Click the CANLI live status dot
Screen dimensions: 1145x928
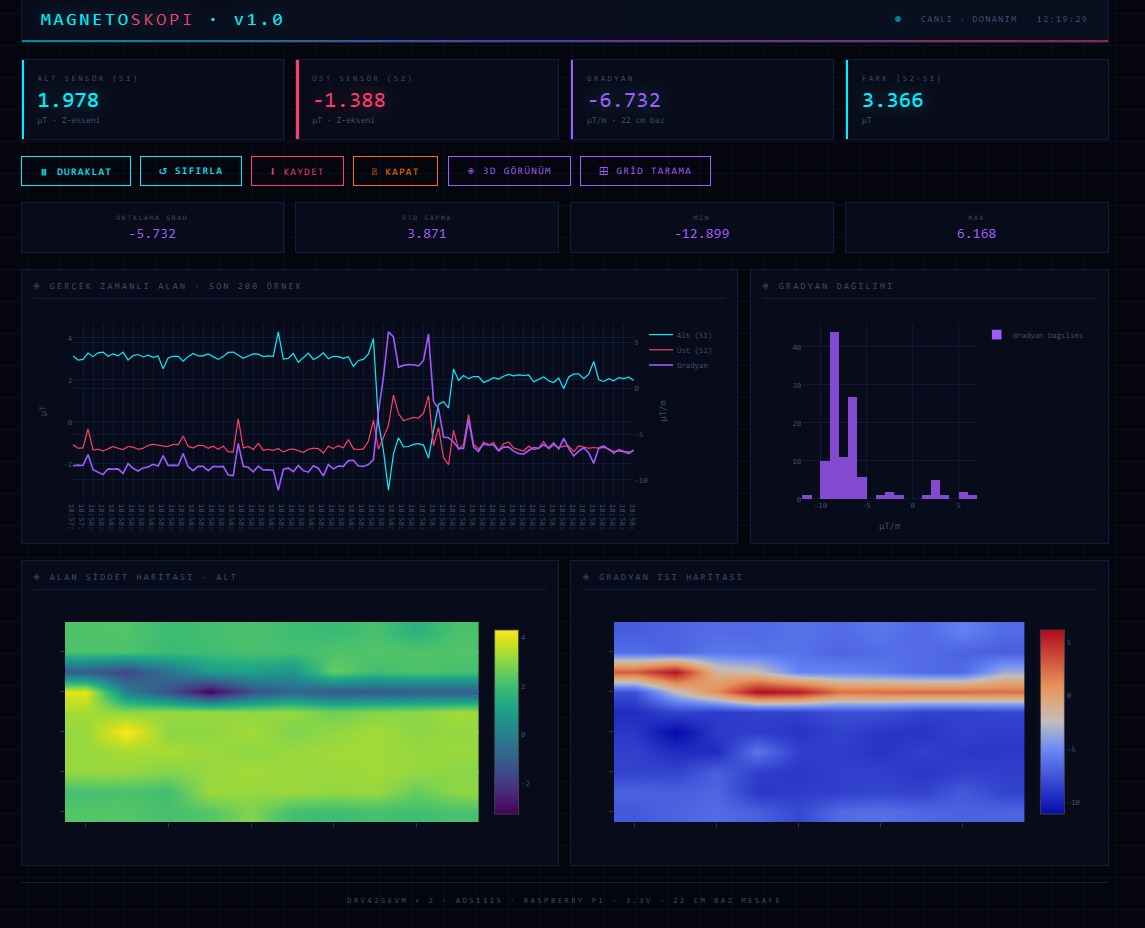click(x=898, y=19)
